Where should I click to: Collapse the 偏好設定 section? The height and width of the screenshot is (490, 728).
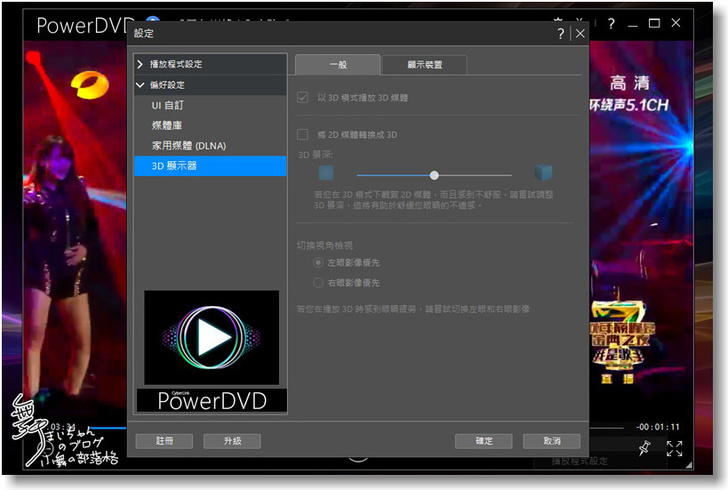(x=141, y=85)
